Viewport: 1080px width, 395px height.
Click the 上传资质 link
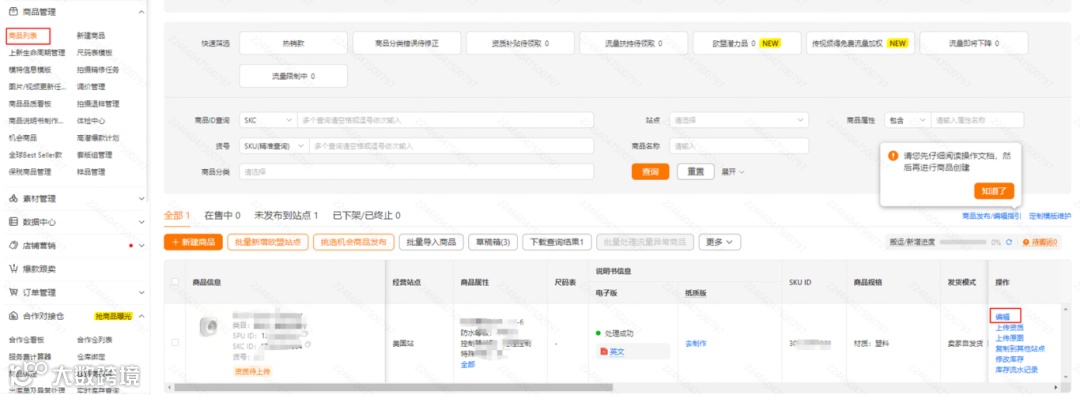tap(1009, 327)
